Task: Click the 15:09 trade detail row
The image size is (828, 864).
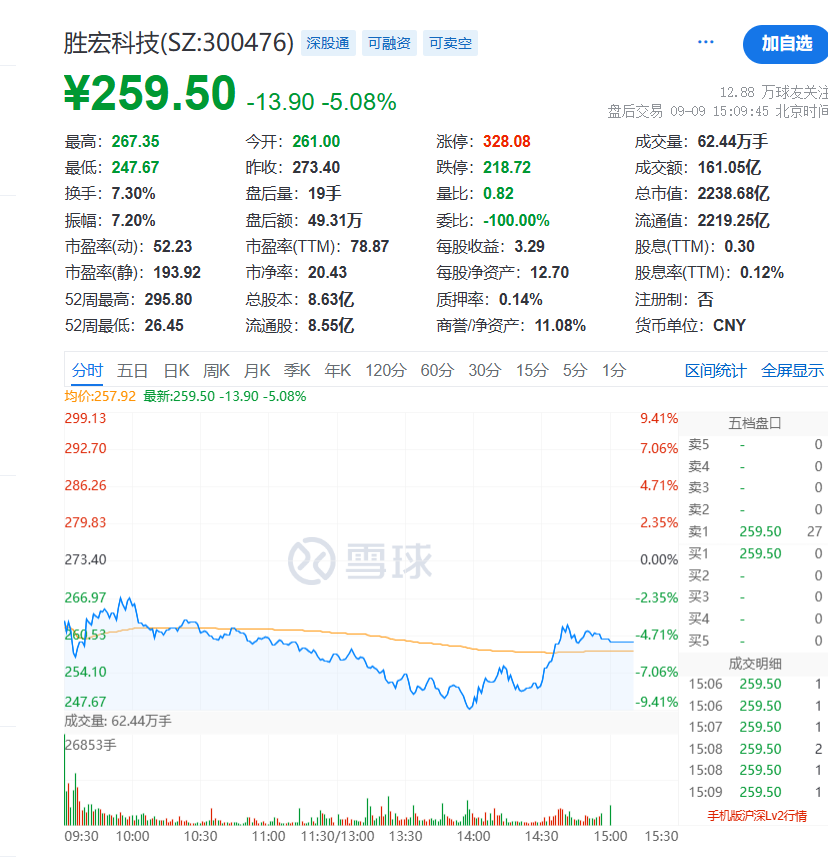Action: click(755, 792)
